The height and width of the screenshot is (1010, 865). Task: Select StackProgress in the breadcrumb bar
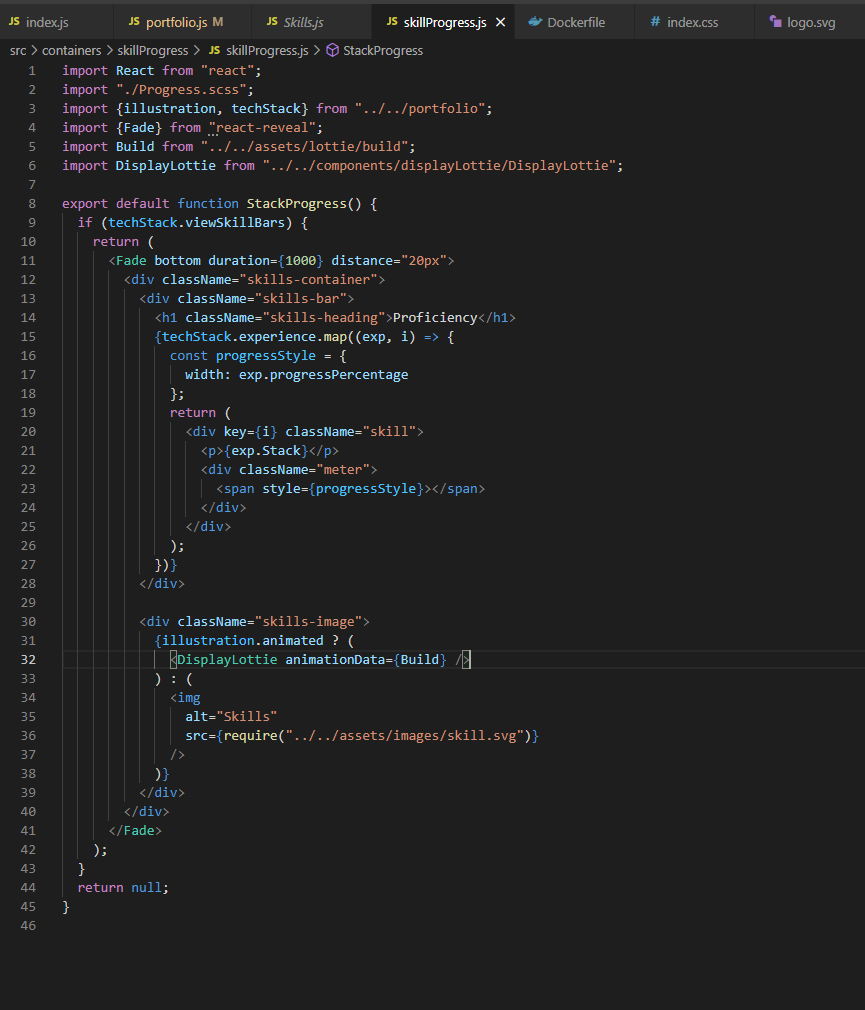click(386, 50)
